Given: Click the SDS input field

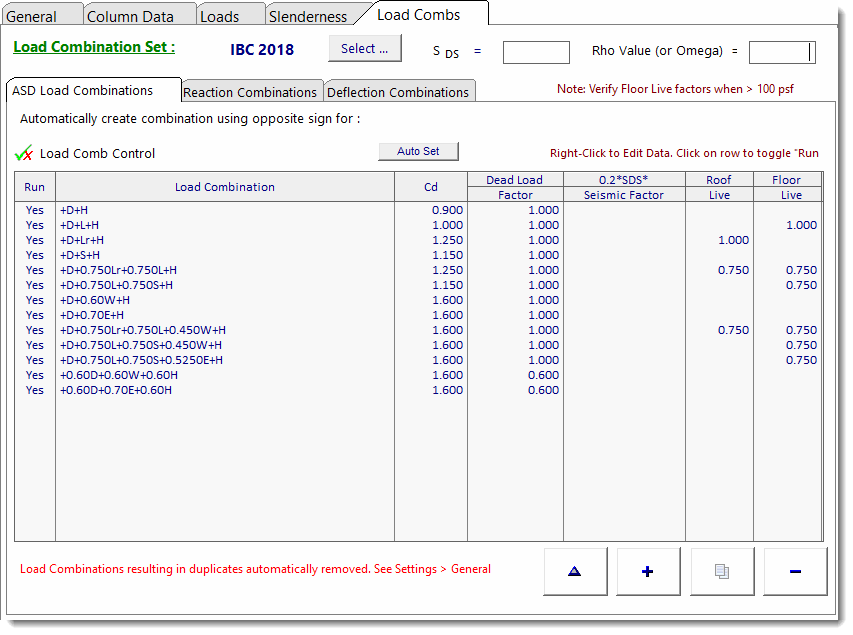Looking at the screenshot, I should coord(536,52).
